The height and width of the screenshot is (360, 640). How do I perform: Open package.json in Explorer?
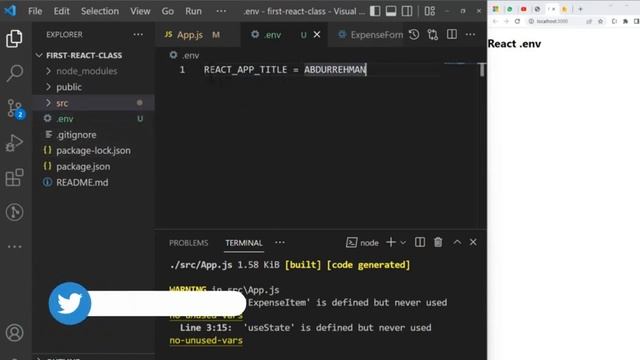click(x=93, y=167)
